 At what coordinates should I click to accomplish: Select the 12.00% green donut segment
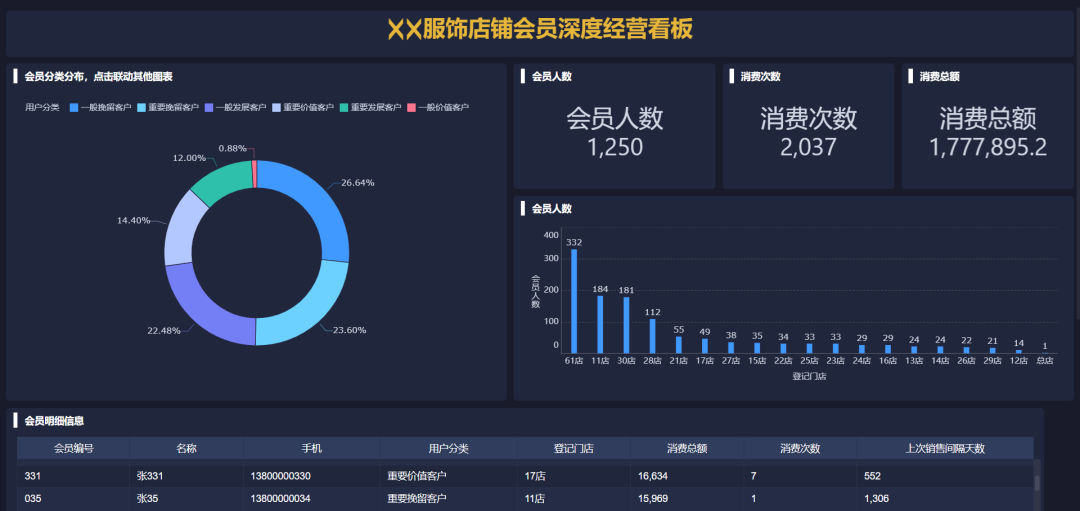pos(222,180)
